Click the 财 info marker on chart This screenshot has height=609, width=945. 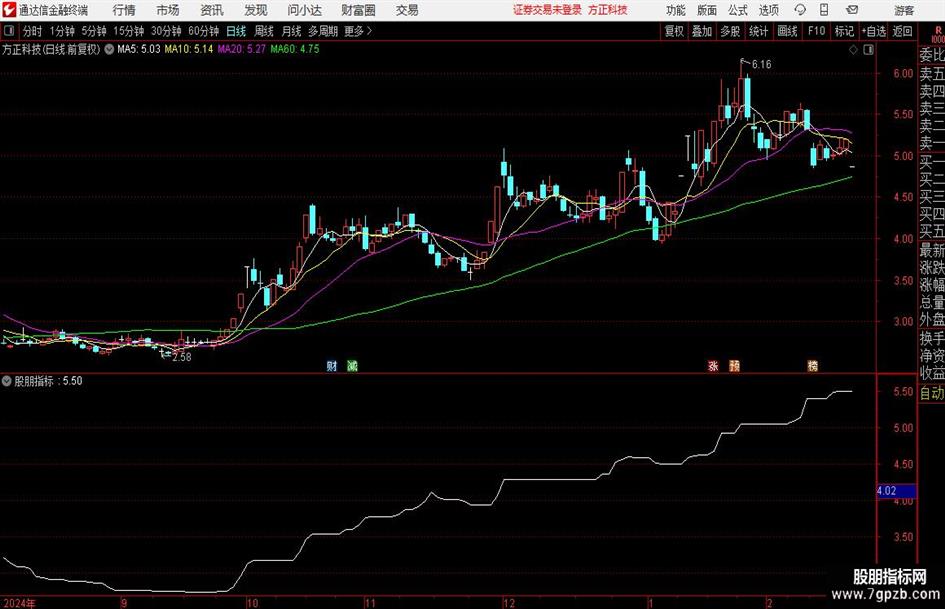(x=331, y=365)
